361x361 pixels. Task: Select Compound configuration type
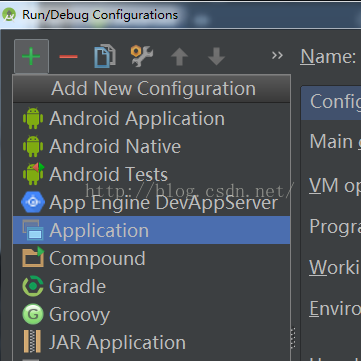[x=151, y=258]
